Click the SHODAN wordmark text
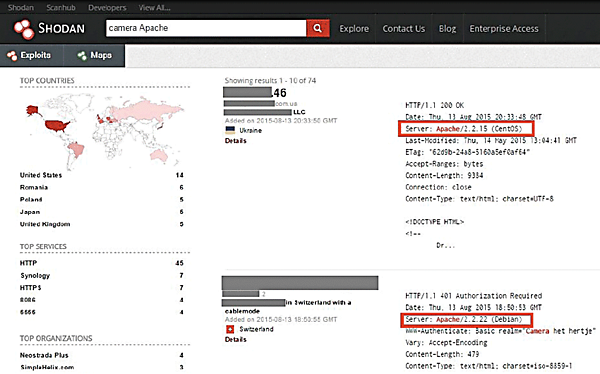Viewport: 600px width, 374px height. (61, 28)
